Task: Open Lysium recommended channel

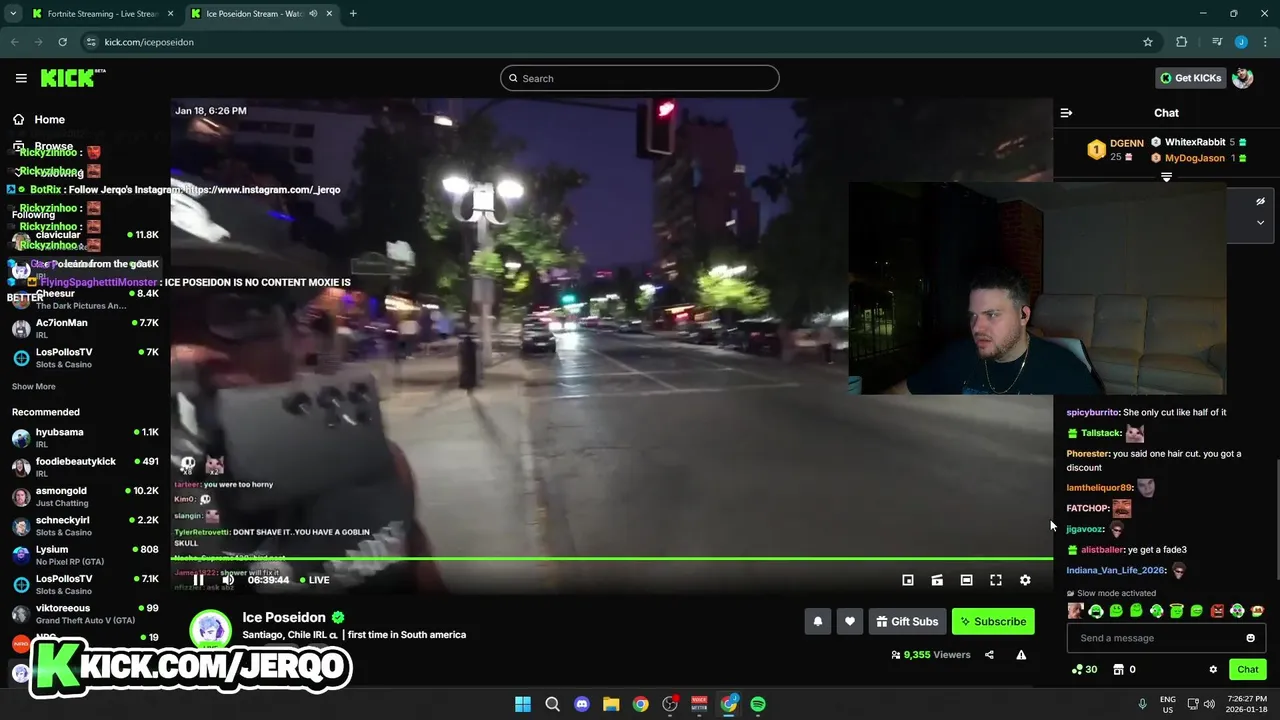Action: [x=85, y=555]
